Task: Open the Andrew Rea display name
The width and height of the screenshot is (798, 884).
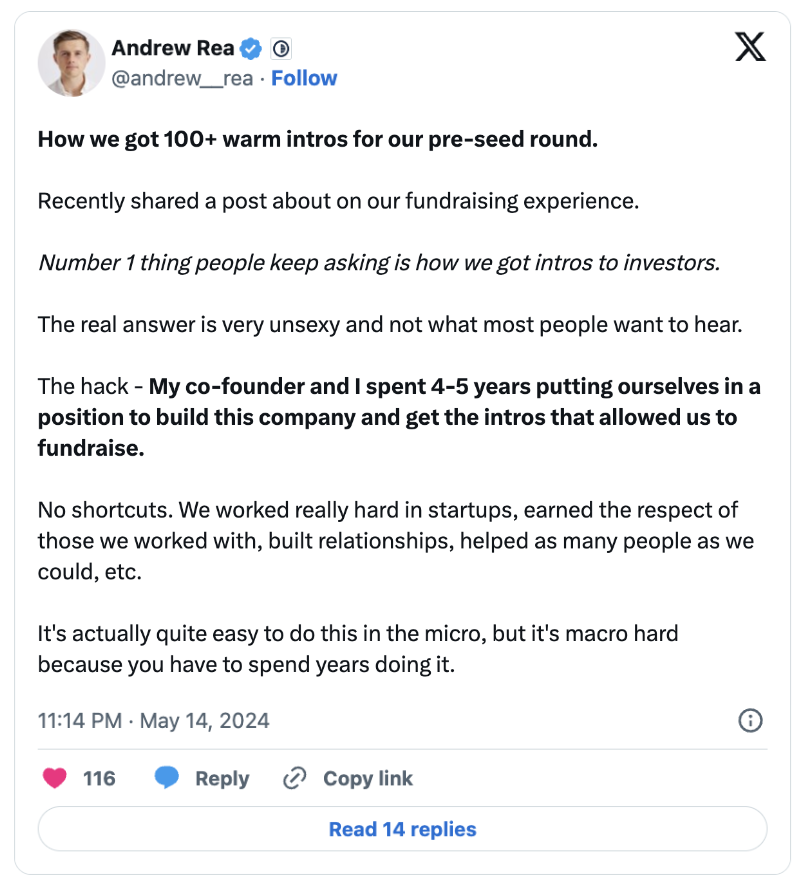Action: [173, 48]
